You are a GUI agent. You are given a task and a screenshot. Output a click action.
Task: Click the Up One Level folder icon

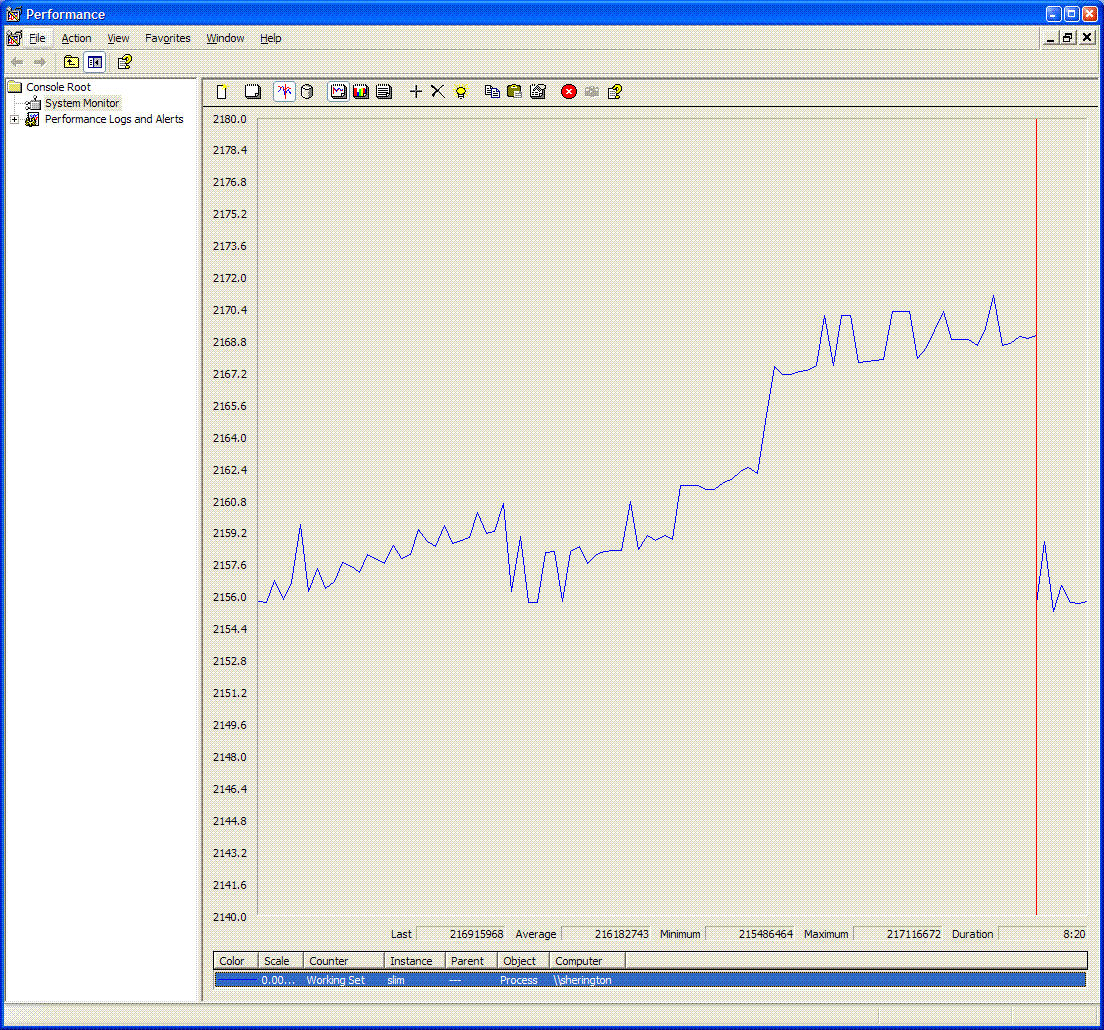click(x=71, y=62)
